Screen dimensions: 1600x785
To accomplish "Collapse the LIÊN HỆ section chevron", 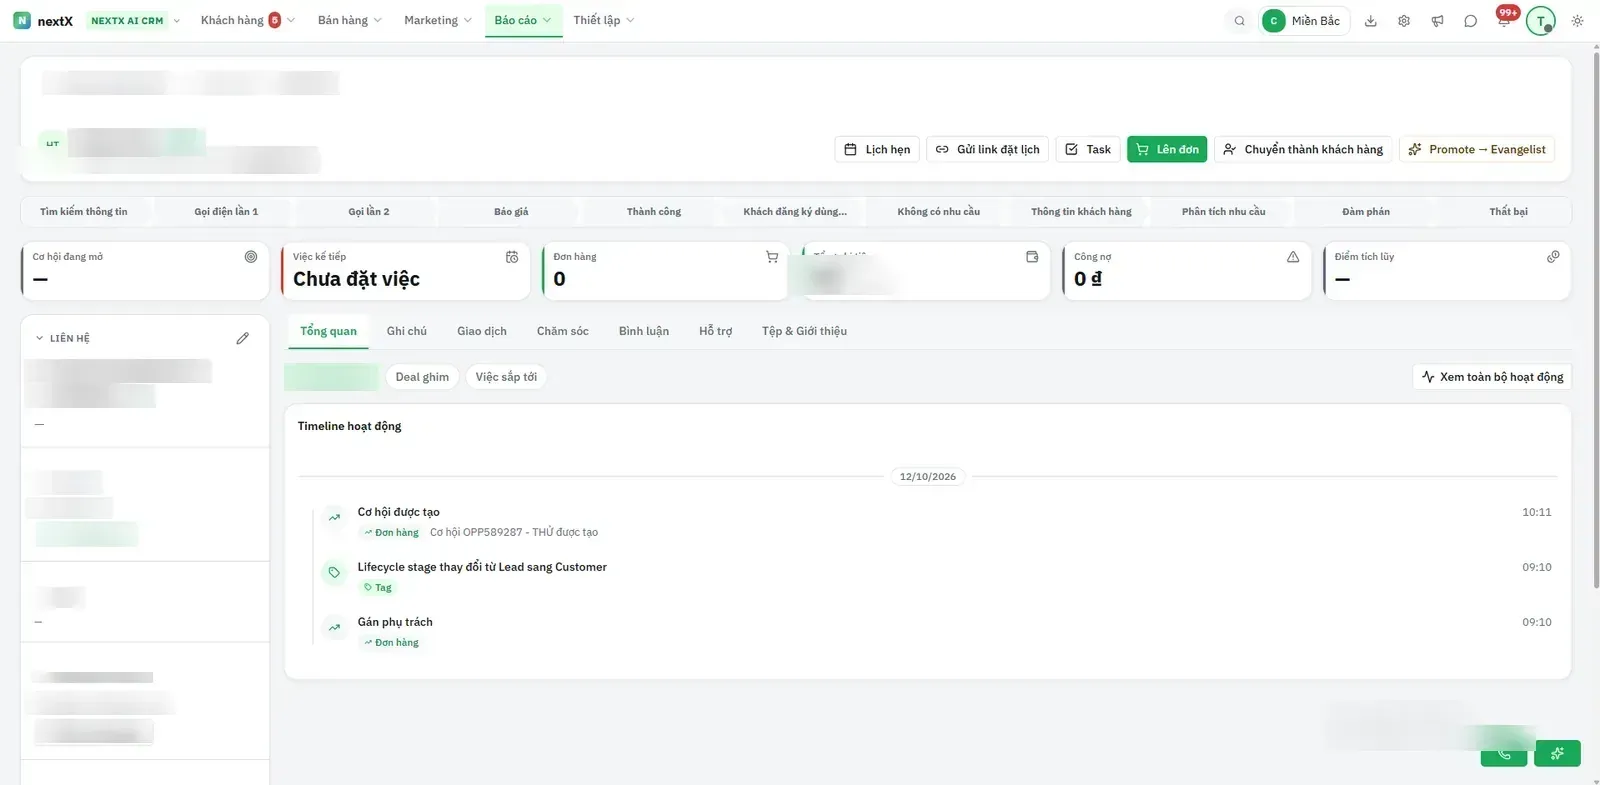I will pyautogui.click(x=40, y=338).
